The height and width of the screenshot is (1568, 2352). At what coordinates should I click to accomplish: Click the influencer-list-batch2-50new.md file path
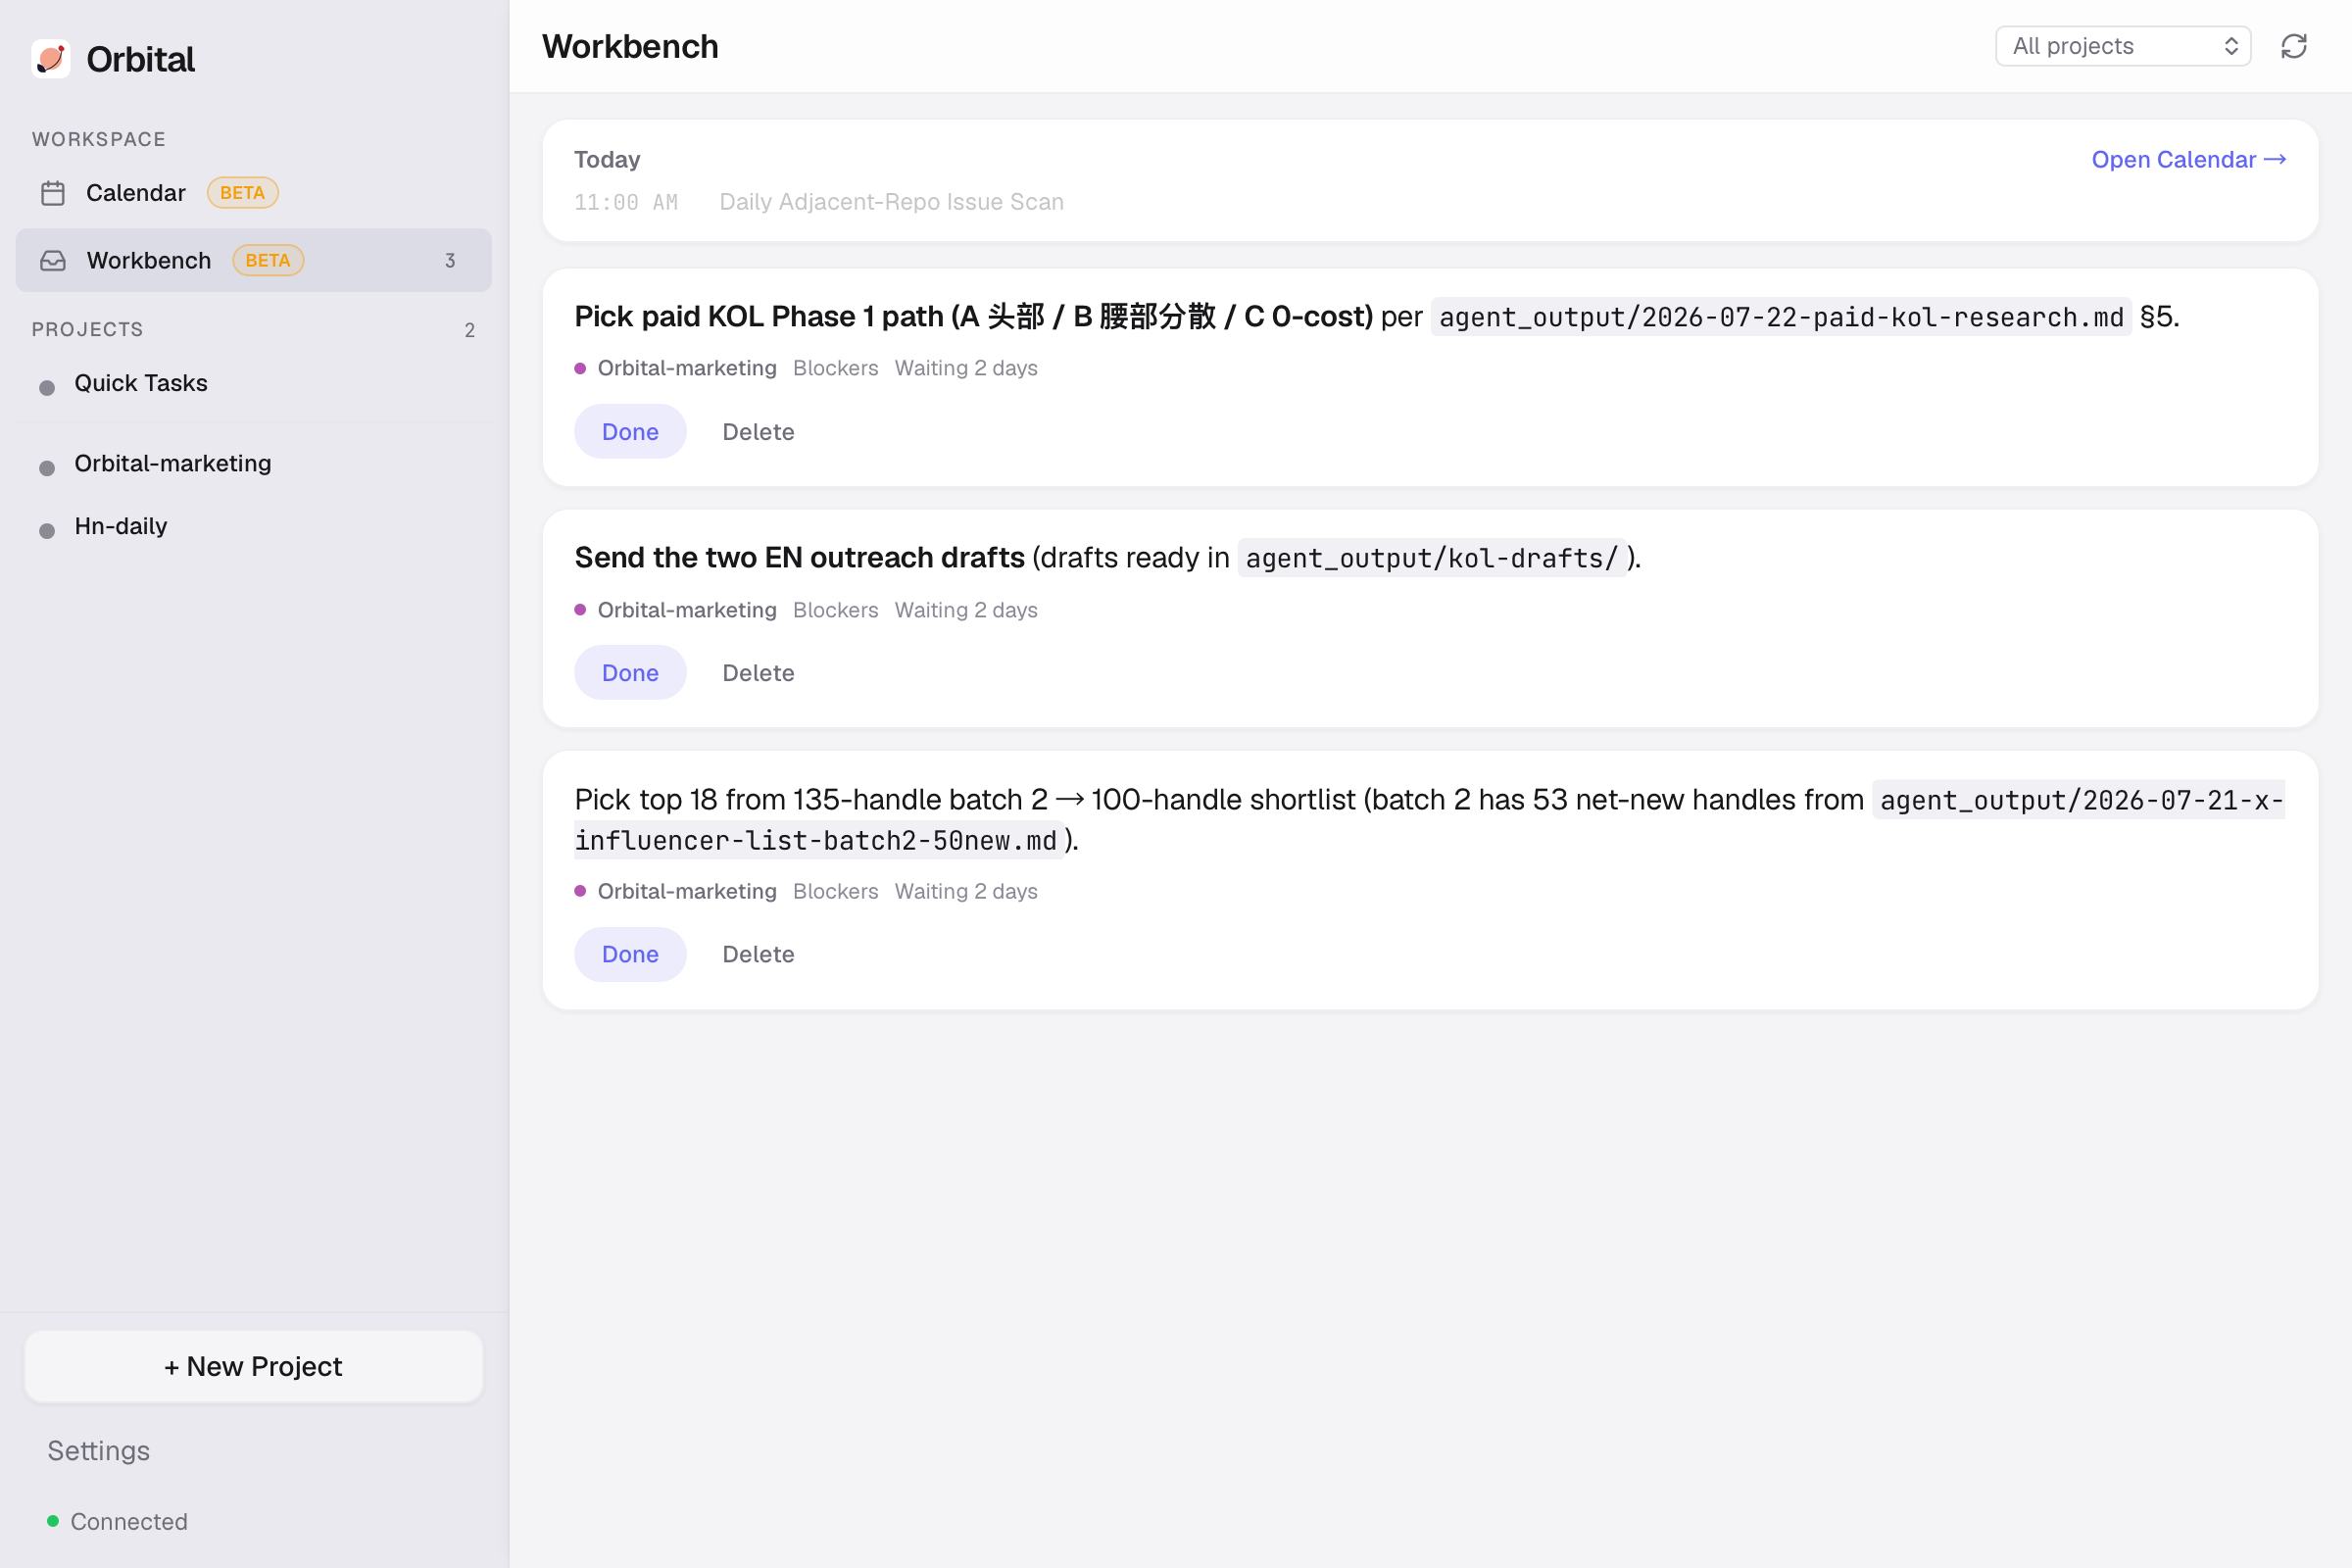1429,820
